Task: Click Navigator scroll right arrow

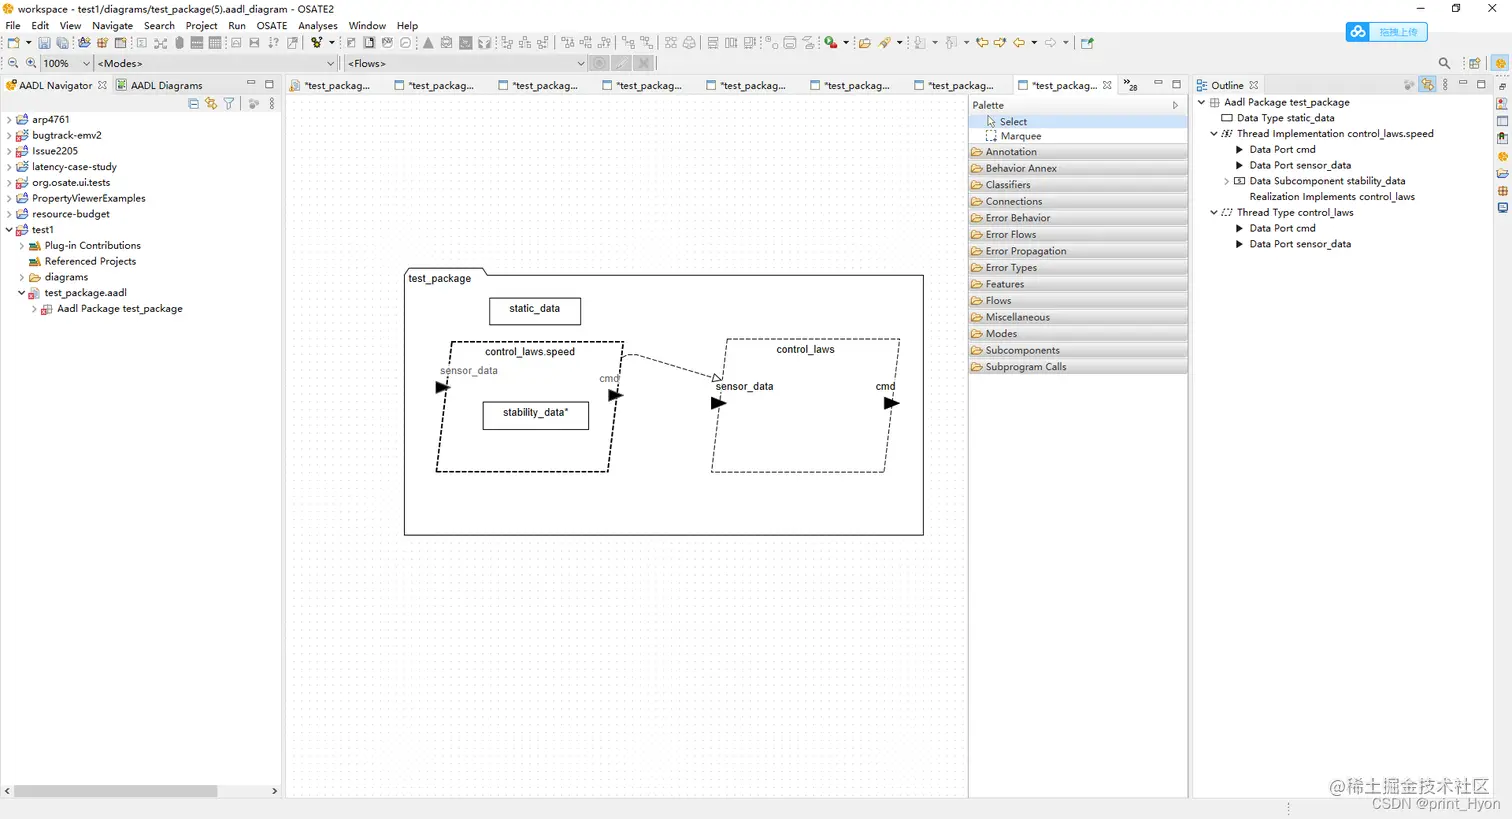Action: coord(274,791)
